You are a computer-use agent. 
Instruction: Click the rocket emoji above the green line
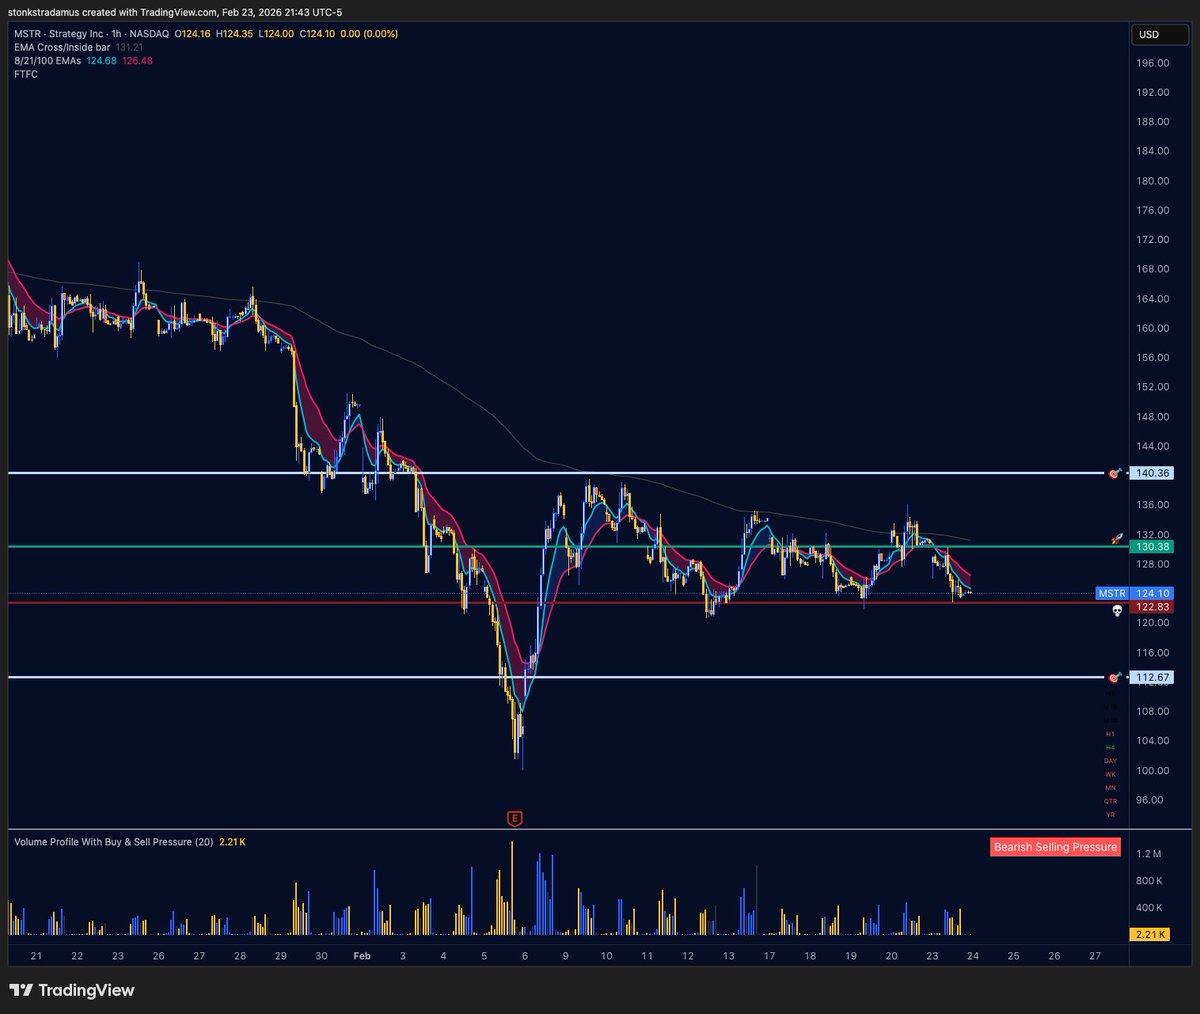pyautogui.click(x=1117, y=538)
